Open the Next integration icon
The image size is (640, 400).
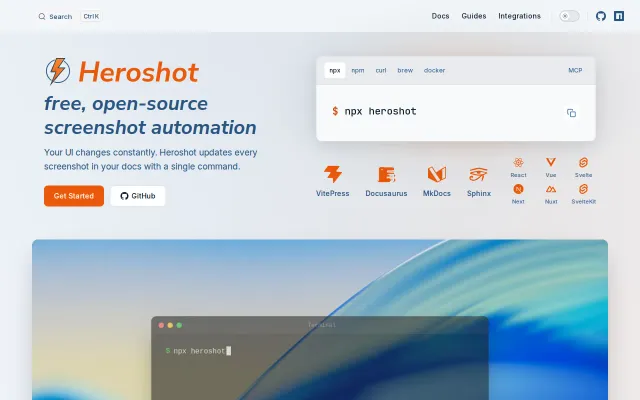point(518,189)
